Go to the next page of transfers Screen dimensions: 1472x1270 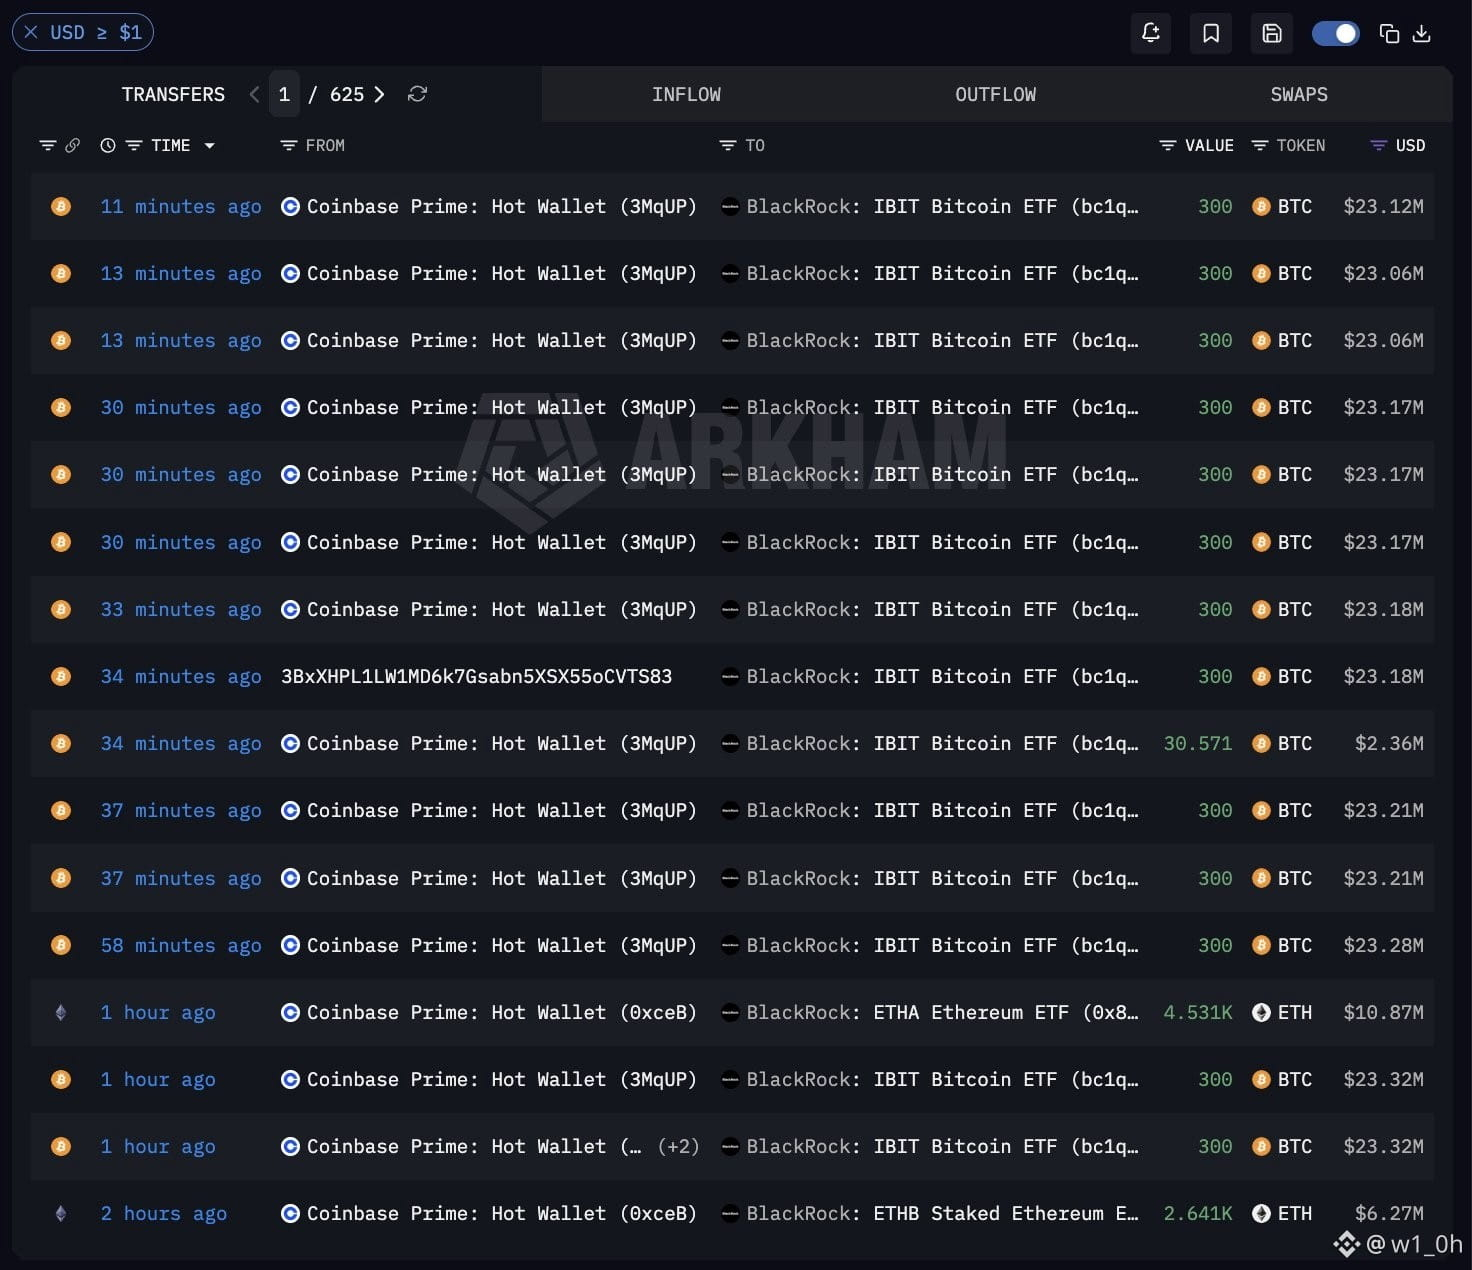379,94
